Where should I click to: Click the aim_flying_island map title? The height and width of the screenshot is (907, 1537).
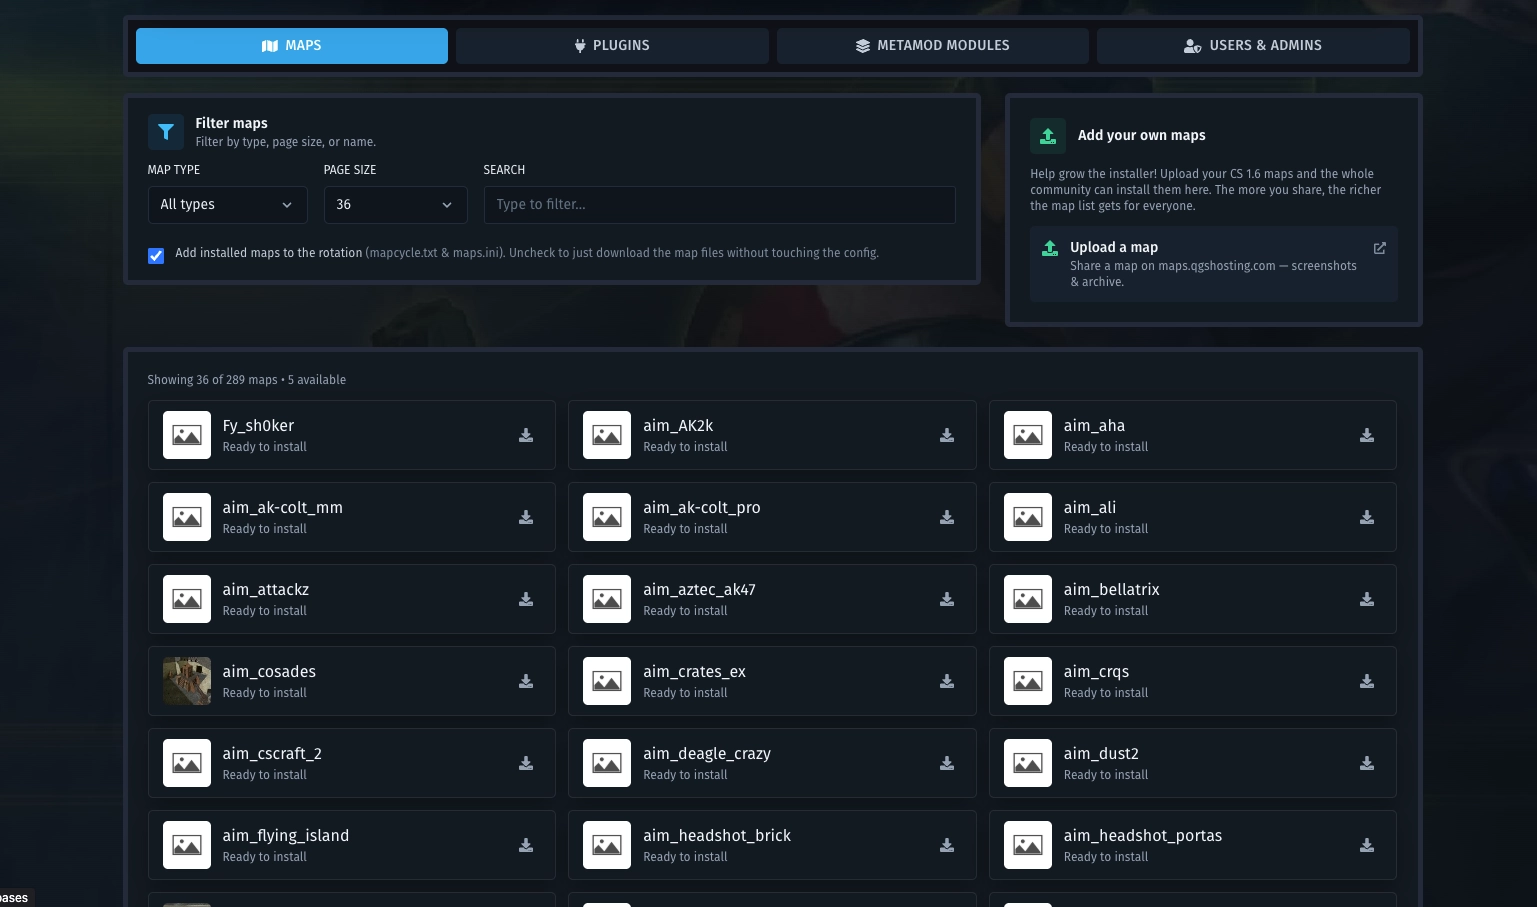286,836
